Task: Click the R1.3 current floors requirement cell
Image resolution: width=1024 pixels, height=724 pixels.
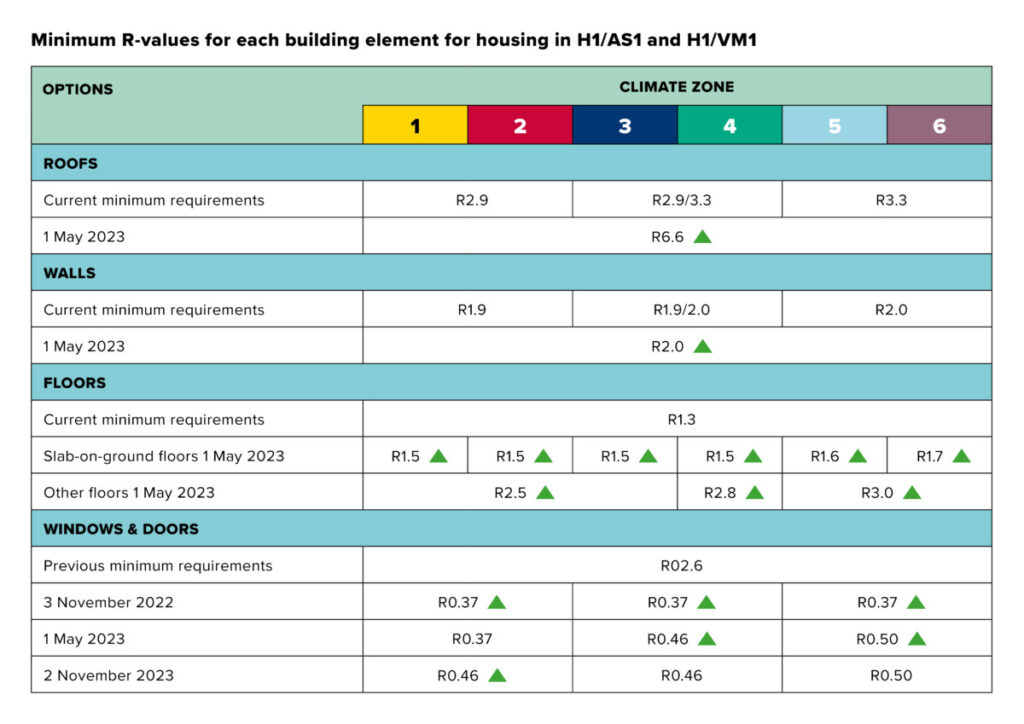Action: pos(680,419)
